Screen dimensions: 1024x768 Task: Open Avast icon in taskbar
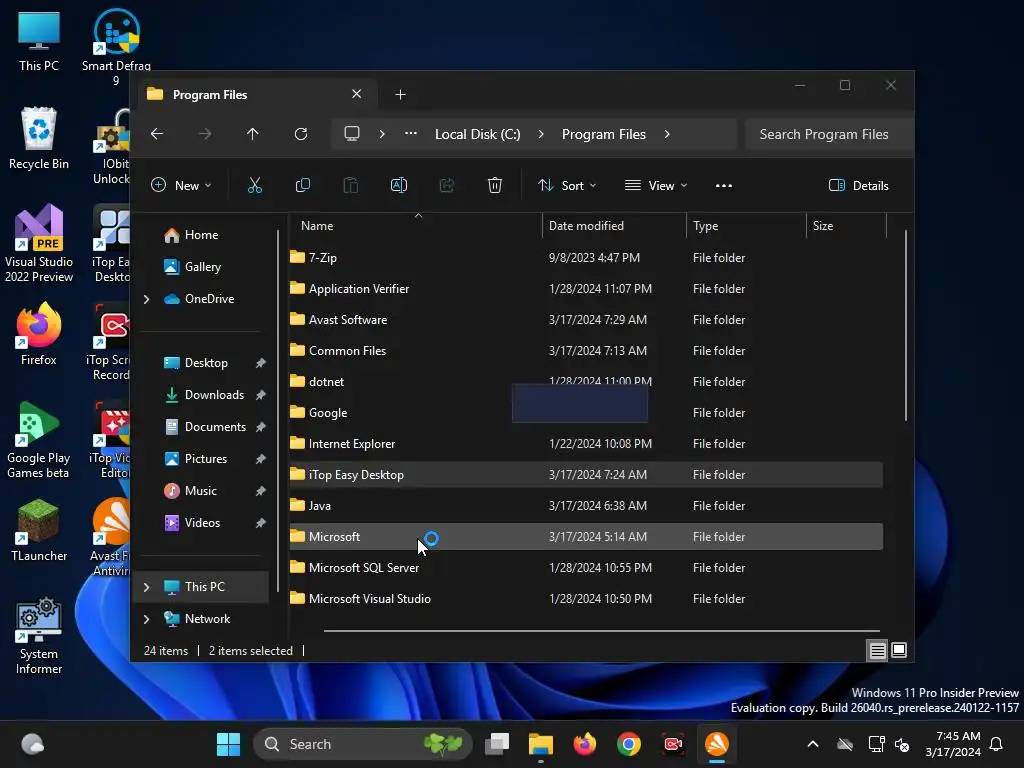coord(716,744)
